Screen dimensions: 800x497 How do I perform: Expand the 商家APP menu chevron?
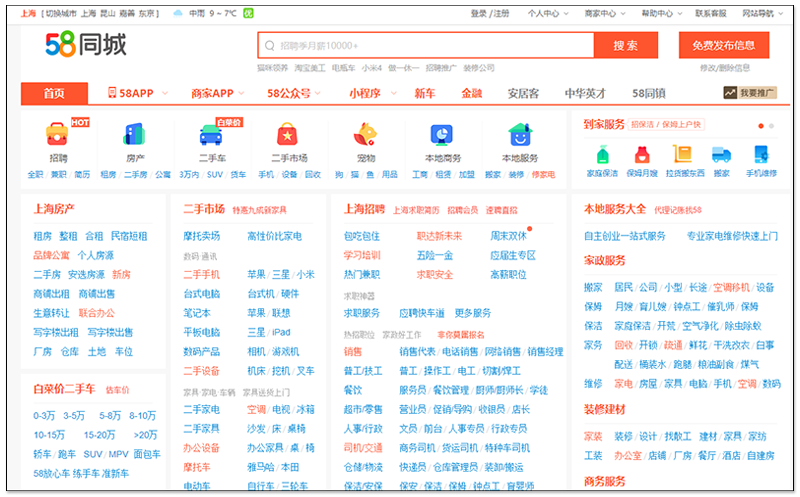point(241,93)
